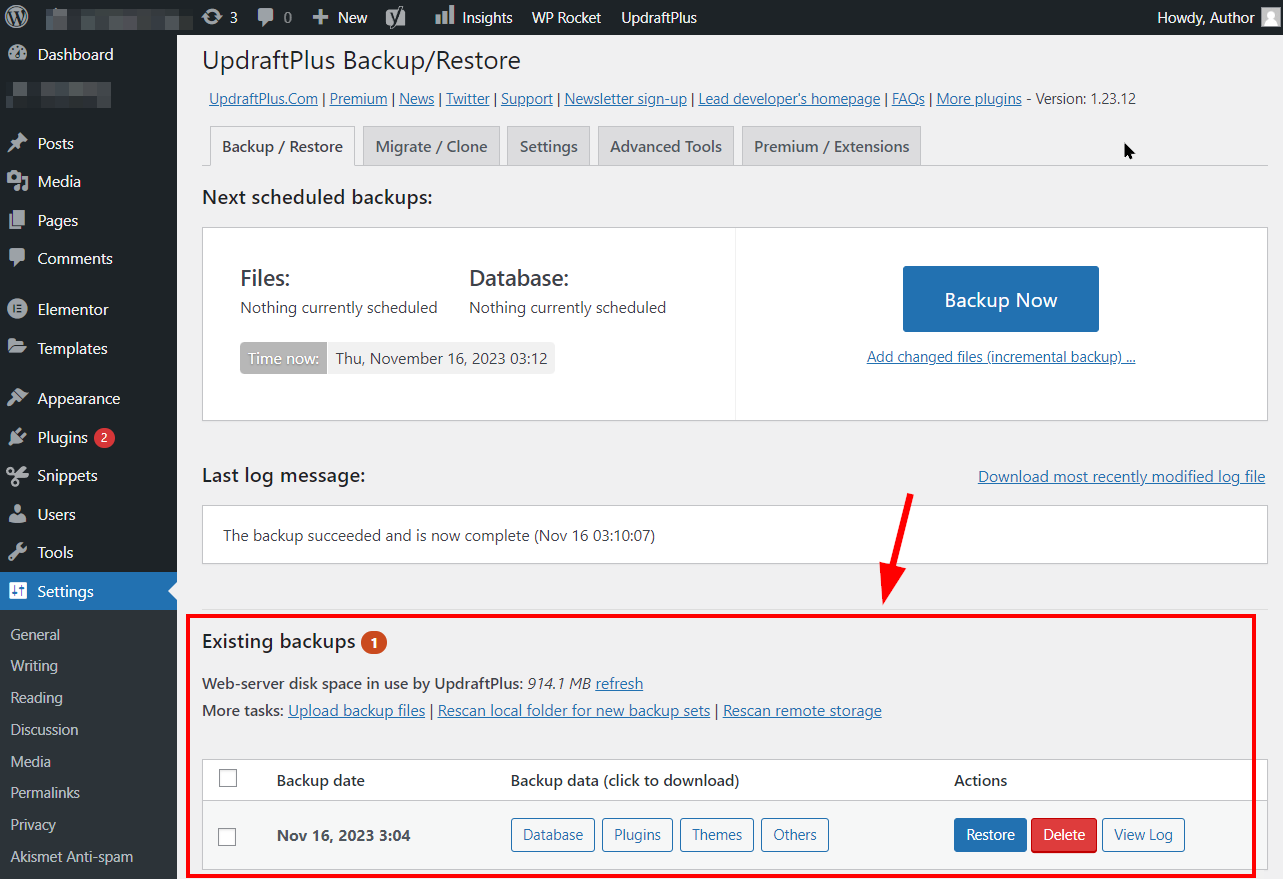
Task: Click the Templates folder icon
Action: pos(18,348)
